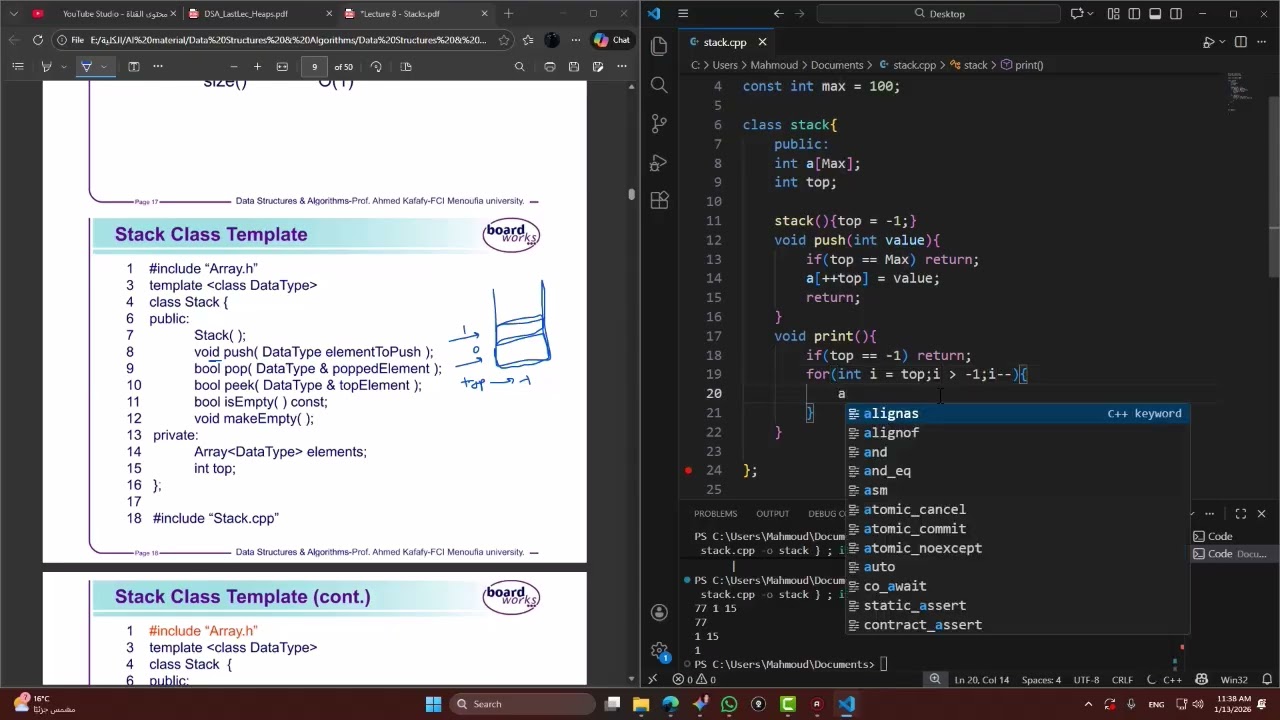Open the Run and Debug view
Viewport: 1280px width, 720px height.
pos(659,163)
